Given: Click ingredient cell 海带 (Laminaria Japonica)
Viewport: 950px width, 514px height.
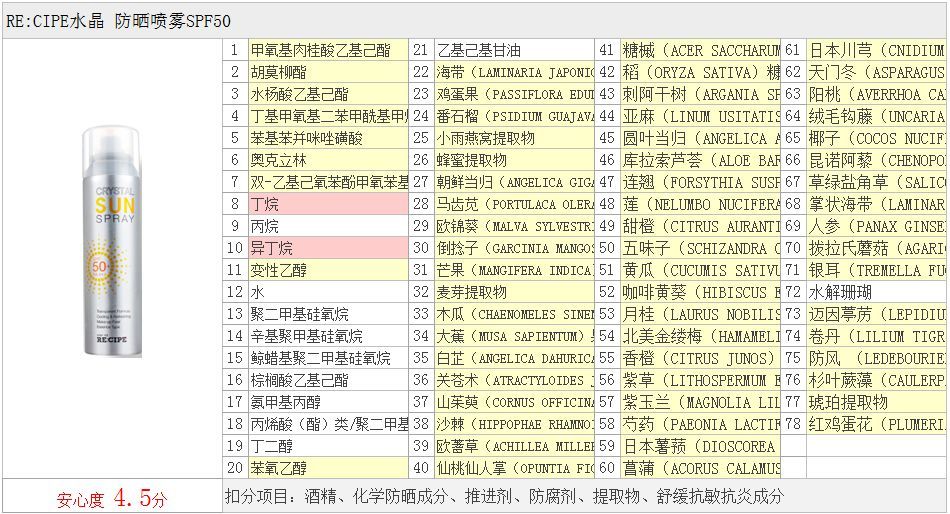Looking at the screenshot, I should (x=514, y=72).
